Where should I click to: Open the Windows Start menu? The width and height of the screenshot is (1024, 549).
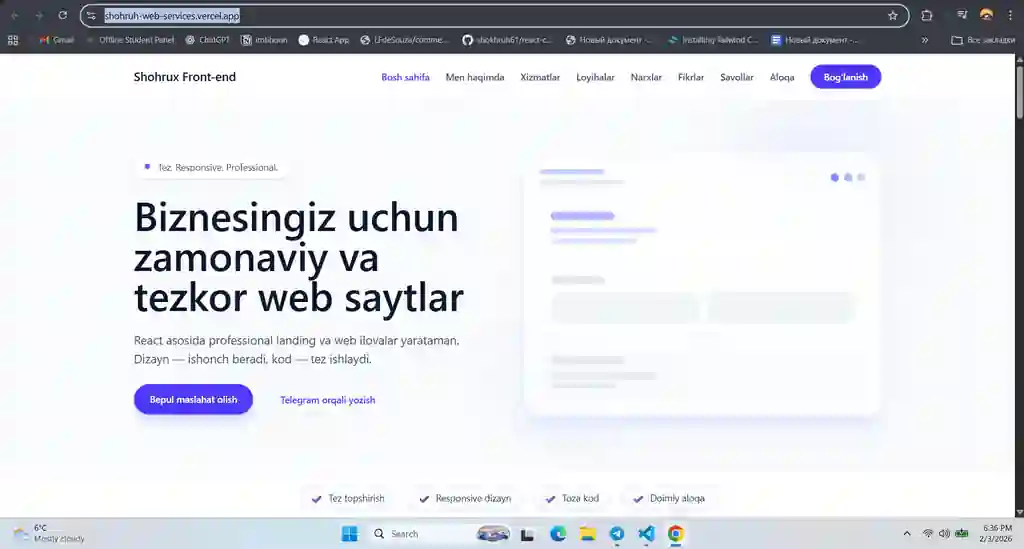click(350, 534)
